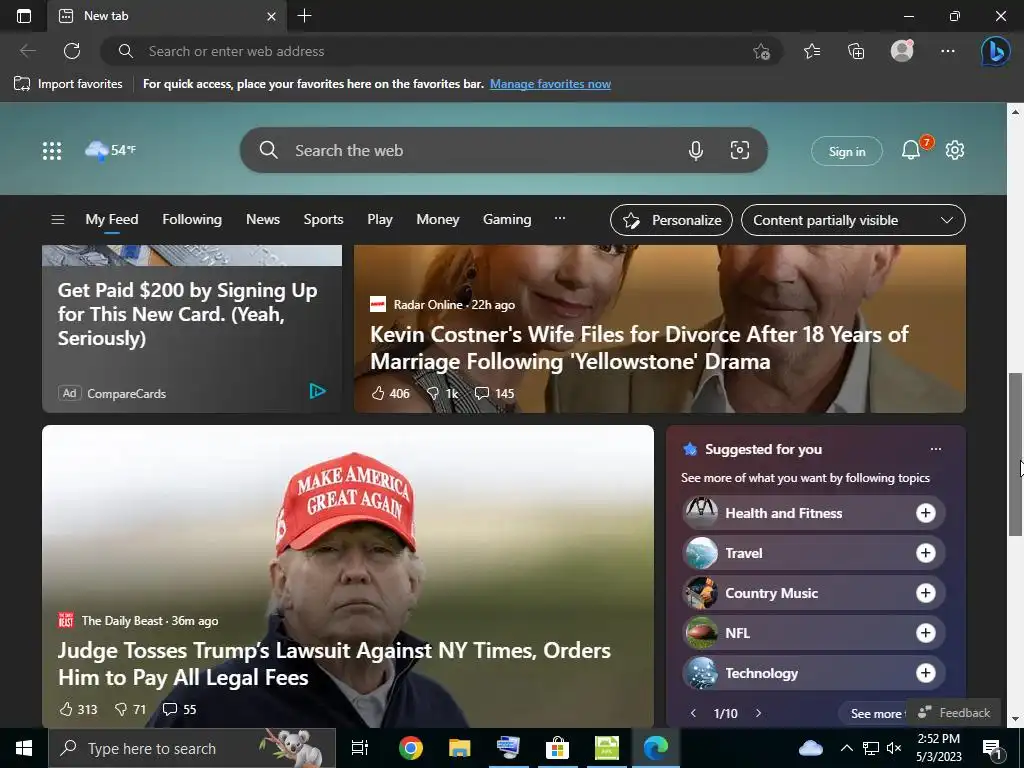This screenshot has height=768, width=1024.
Task: Switch to the News tab
Action: coord(263,219)
